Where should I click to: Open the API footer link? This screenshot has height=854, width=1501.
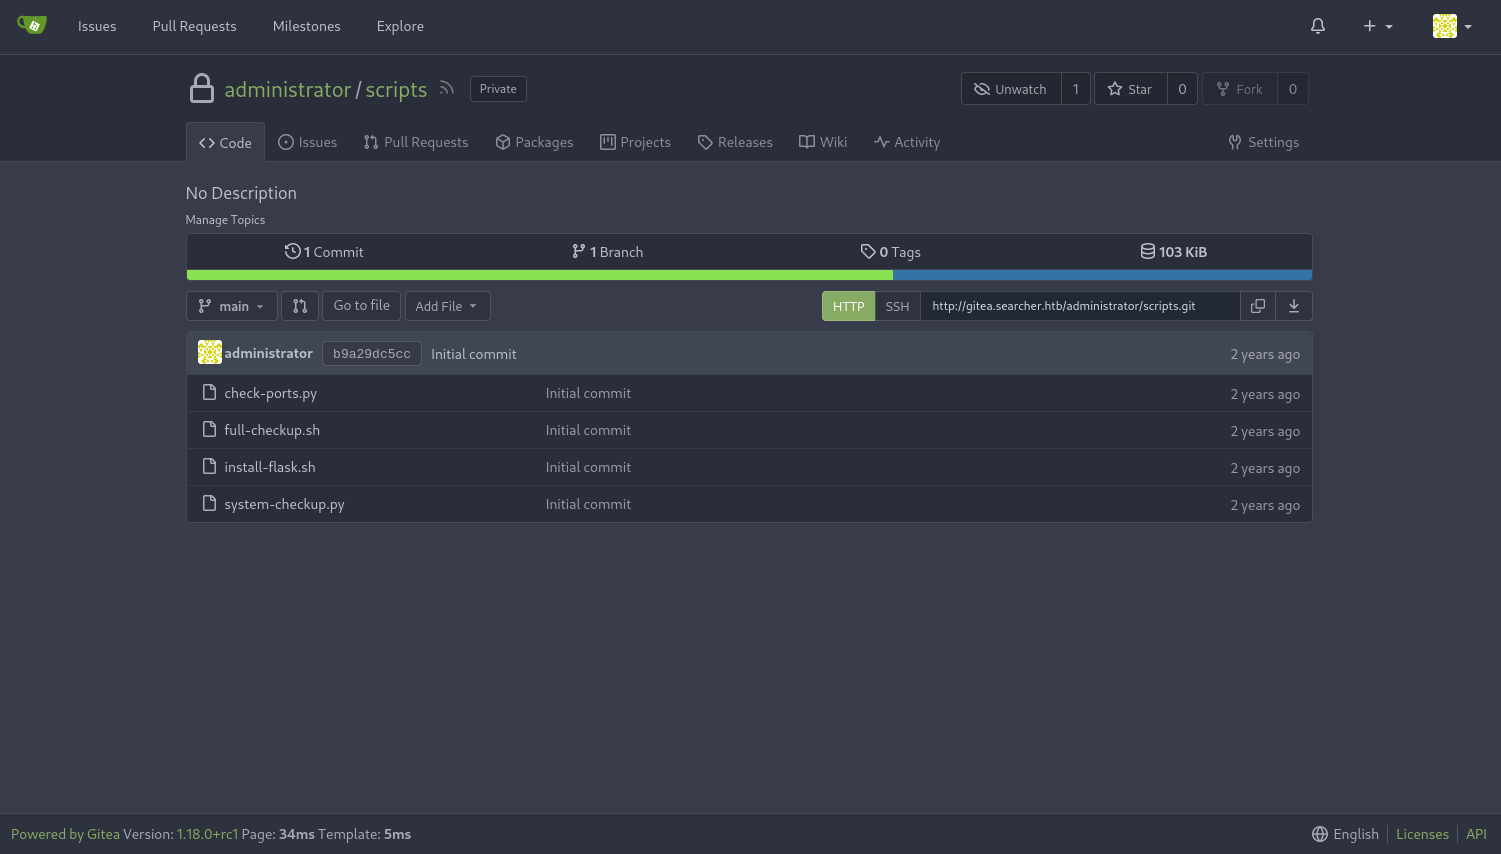(1476, 834)
